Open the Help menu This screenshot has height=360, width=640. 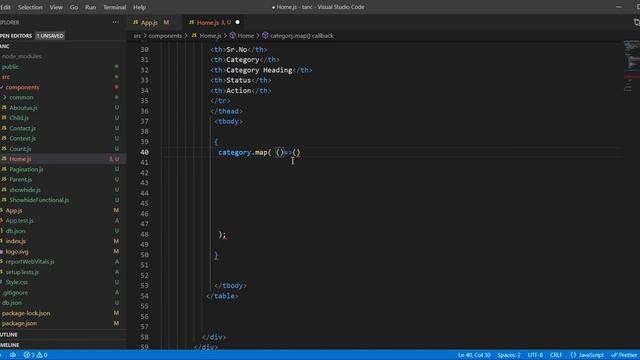140,7
